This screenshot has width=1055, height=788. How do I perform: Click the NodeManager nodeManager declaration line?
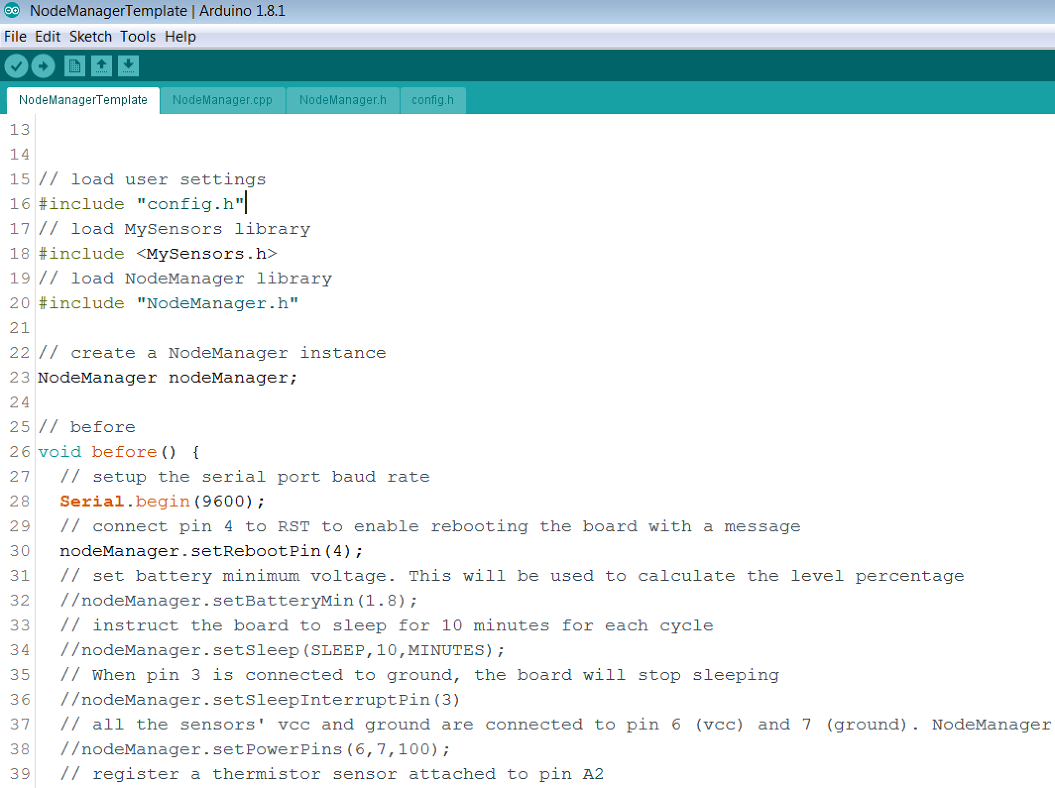click(167, 377)
